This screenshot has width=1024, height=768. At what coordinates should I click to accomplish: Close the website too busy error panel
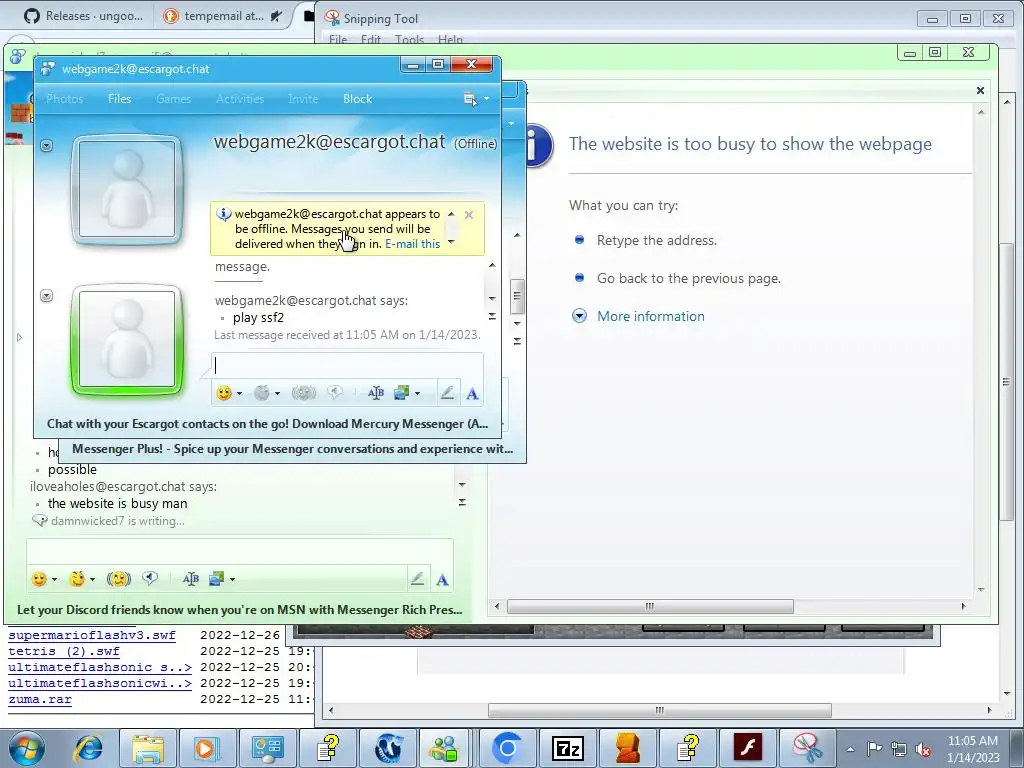[x=980, y=91]
